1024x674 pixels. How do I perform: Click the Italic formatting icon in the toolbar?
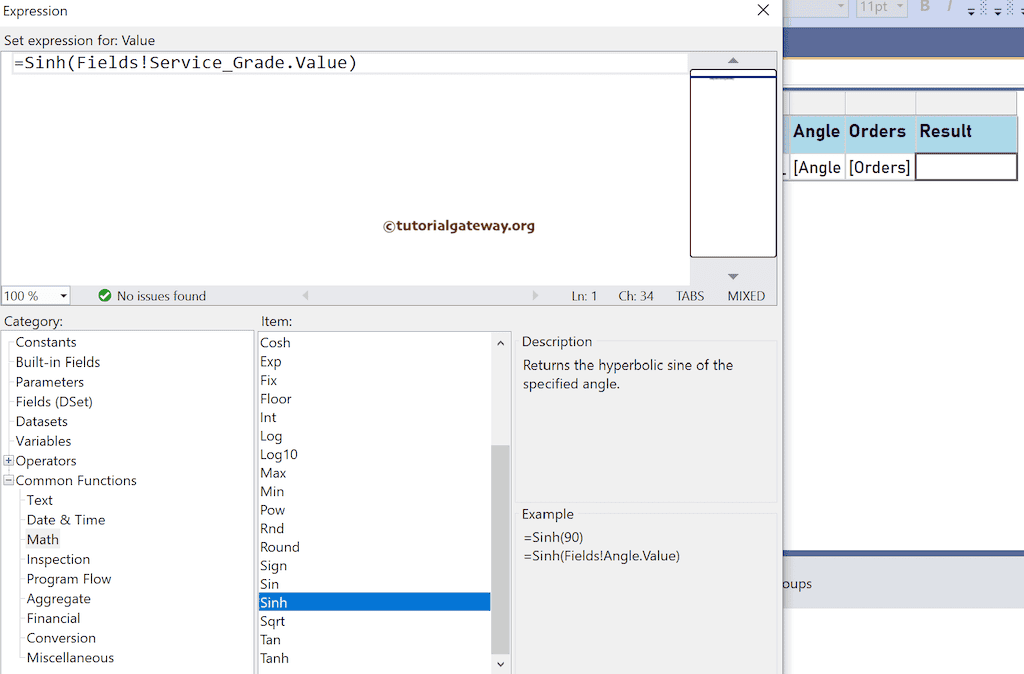(950, 7)
